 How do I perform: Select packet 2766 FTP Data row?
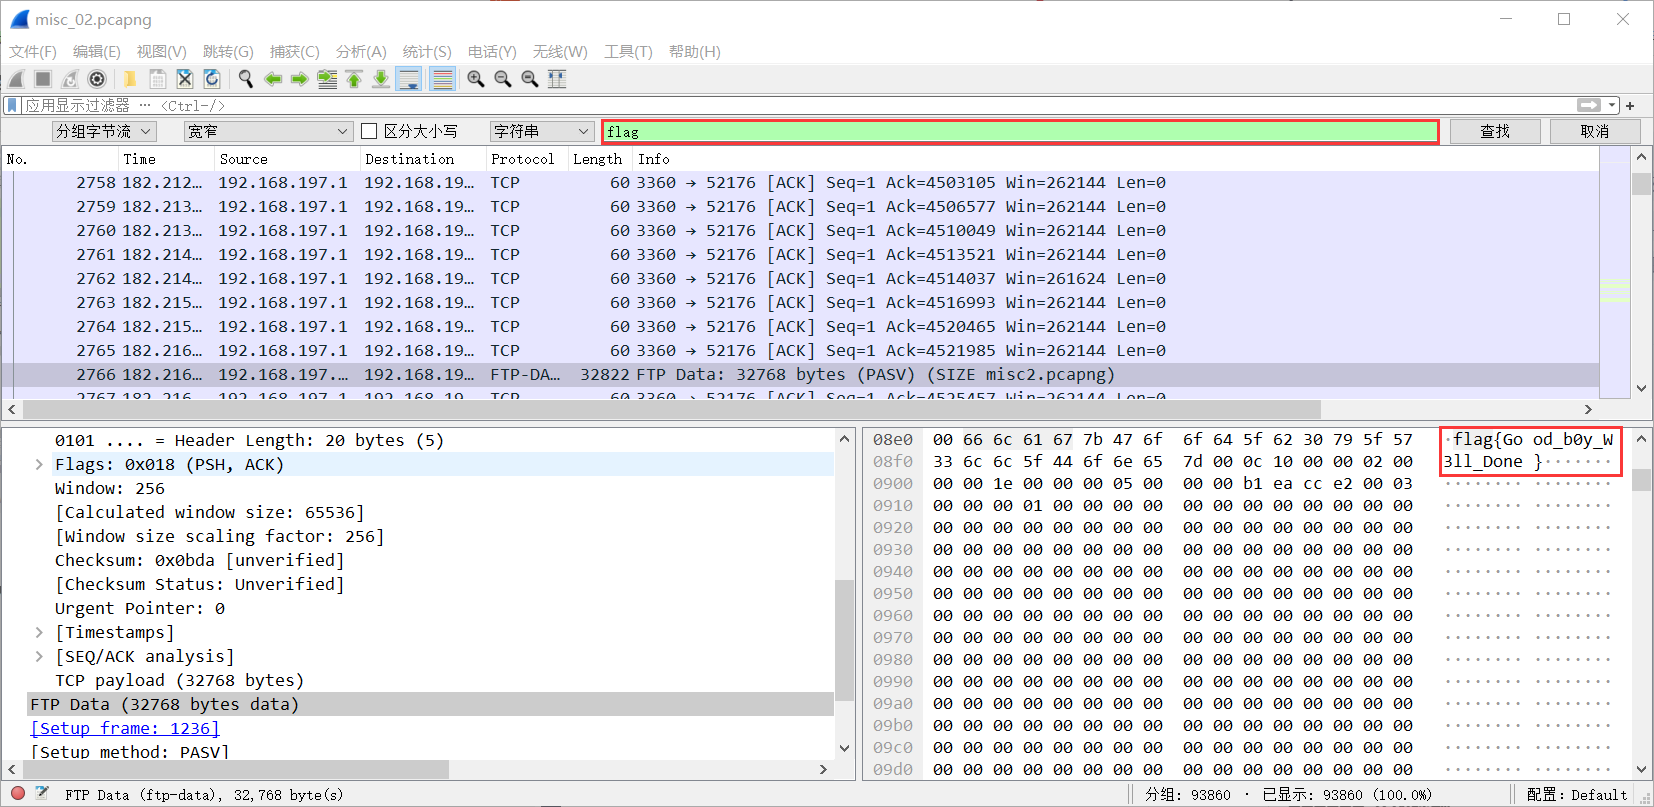800,374
